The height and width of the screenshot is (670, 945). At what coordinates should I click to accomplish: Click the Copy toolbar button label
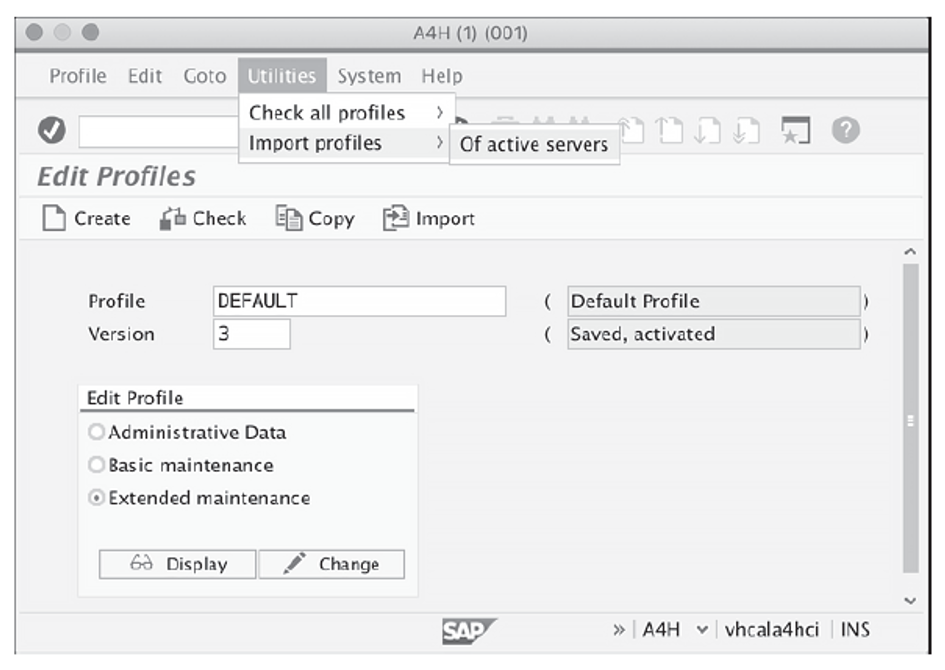point(331,219)
